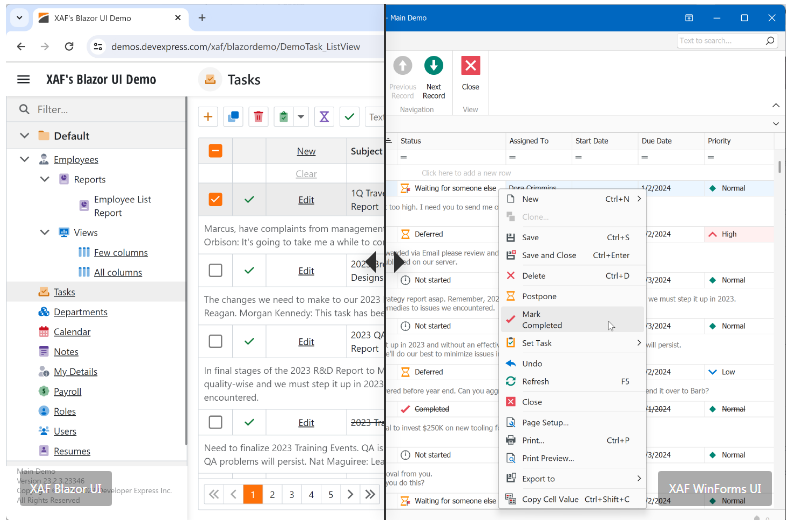Choose Mark Completed in the context menu
The width and height of the screenshot is (792, 525).
573,319
